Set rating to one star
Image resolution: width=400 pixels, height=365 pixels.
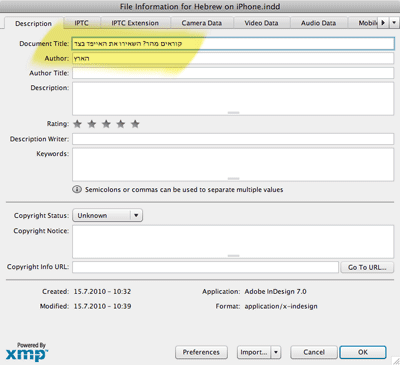(x=77, y=124)
